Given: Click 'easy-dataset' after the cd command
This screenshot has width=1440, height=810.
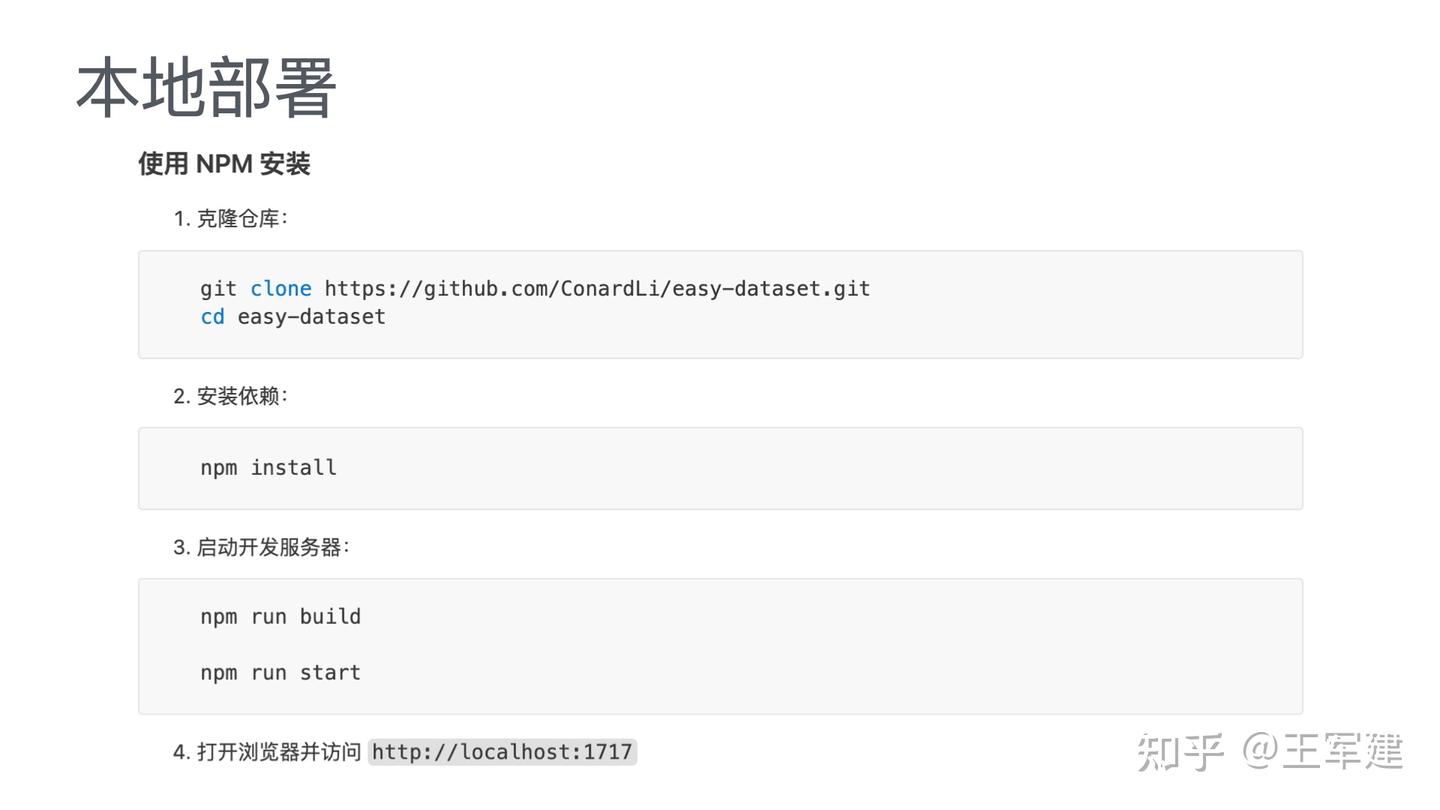Looking at the screenshot, I should (x=311, y=317).
